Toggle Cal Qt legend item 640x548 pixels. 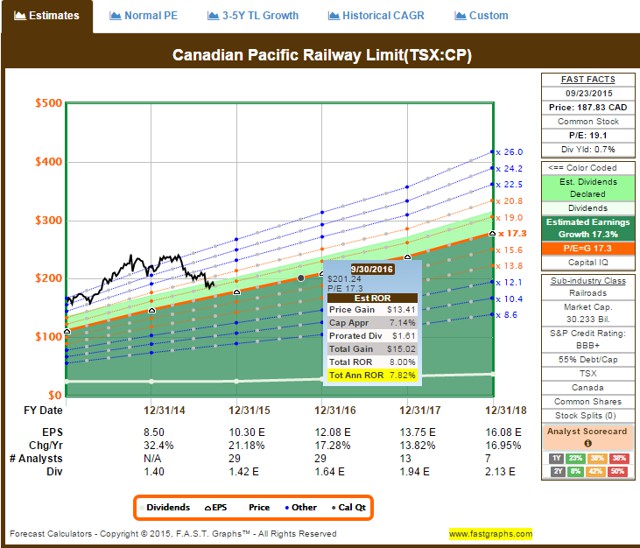coord(349,507)
